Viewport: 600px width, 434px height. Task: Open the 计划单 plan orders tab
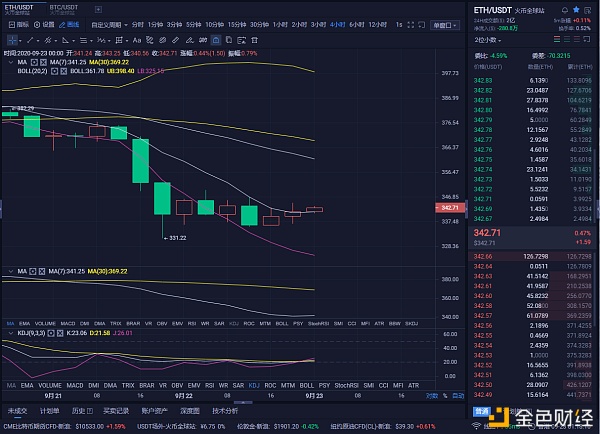coord(49,411)
